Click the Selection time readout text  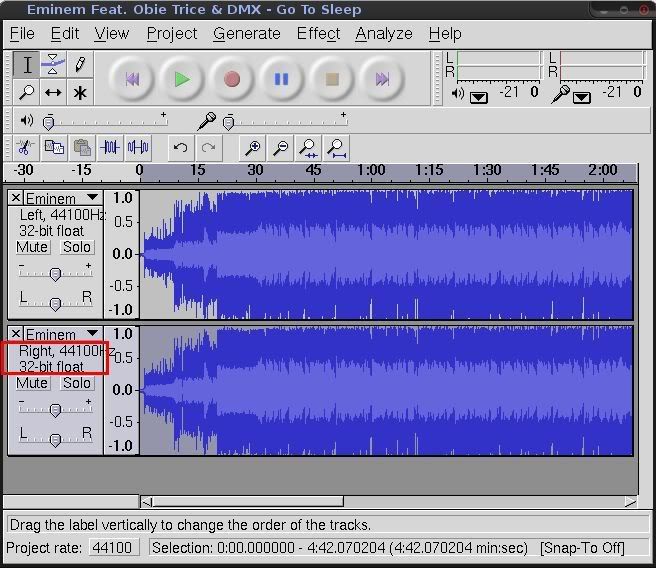pyautogui.click(x=340, y=548)
